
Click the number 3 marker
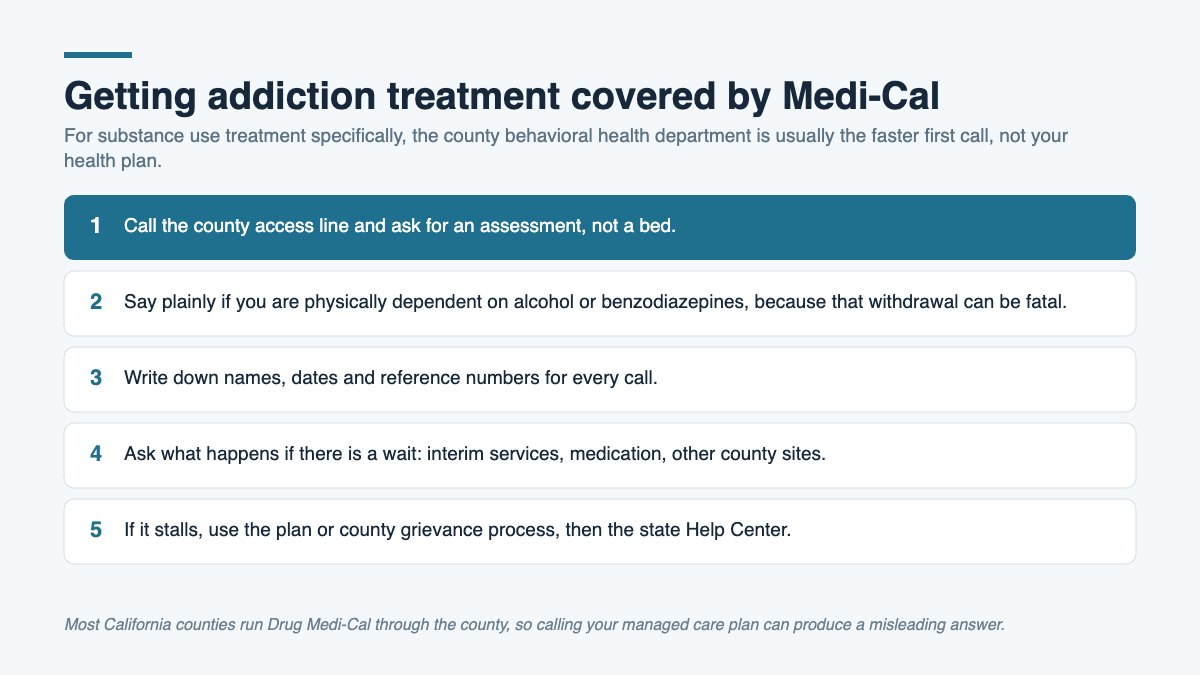point(96,378)
